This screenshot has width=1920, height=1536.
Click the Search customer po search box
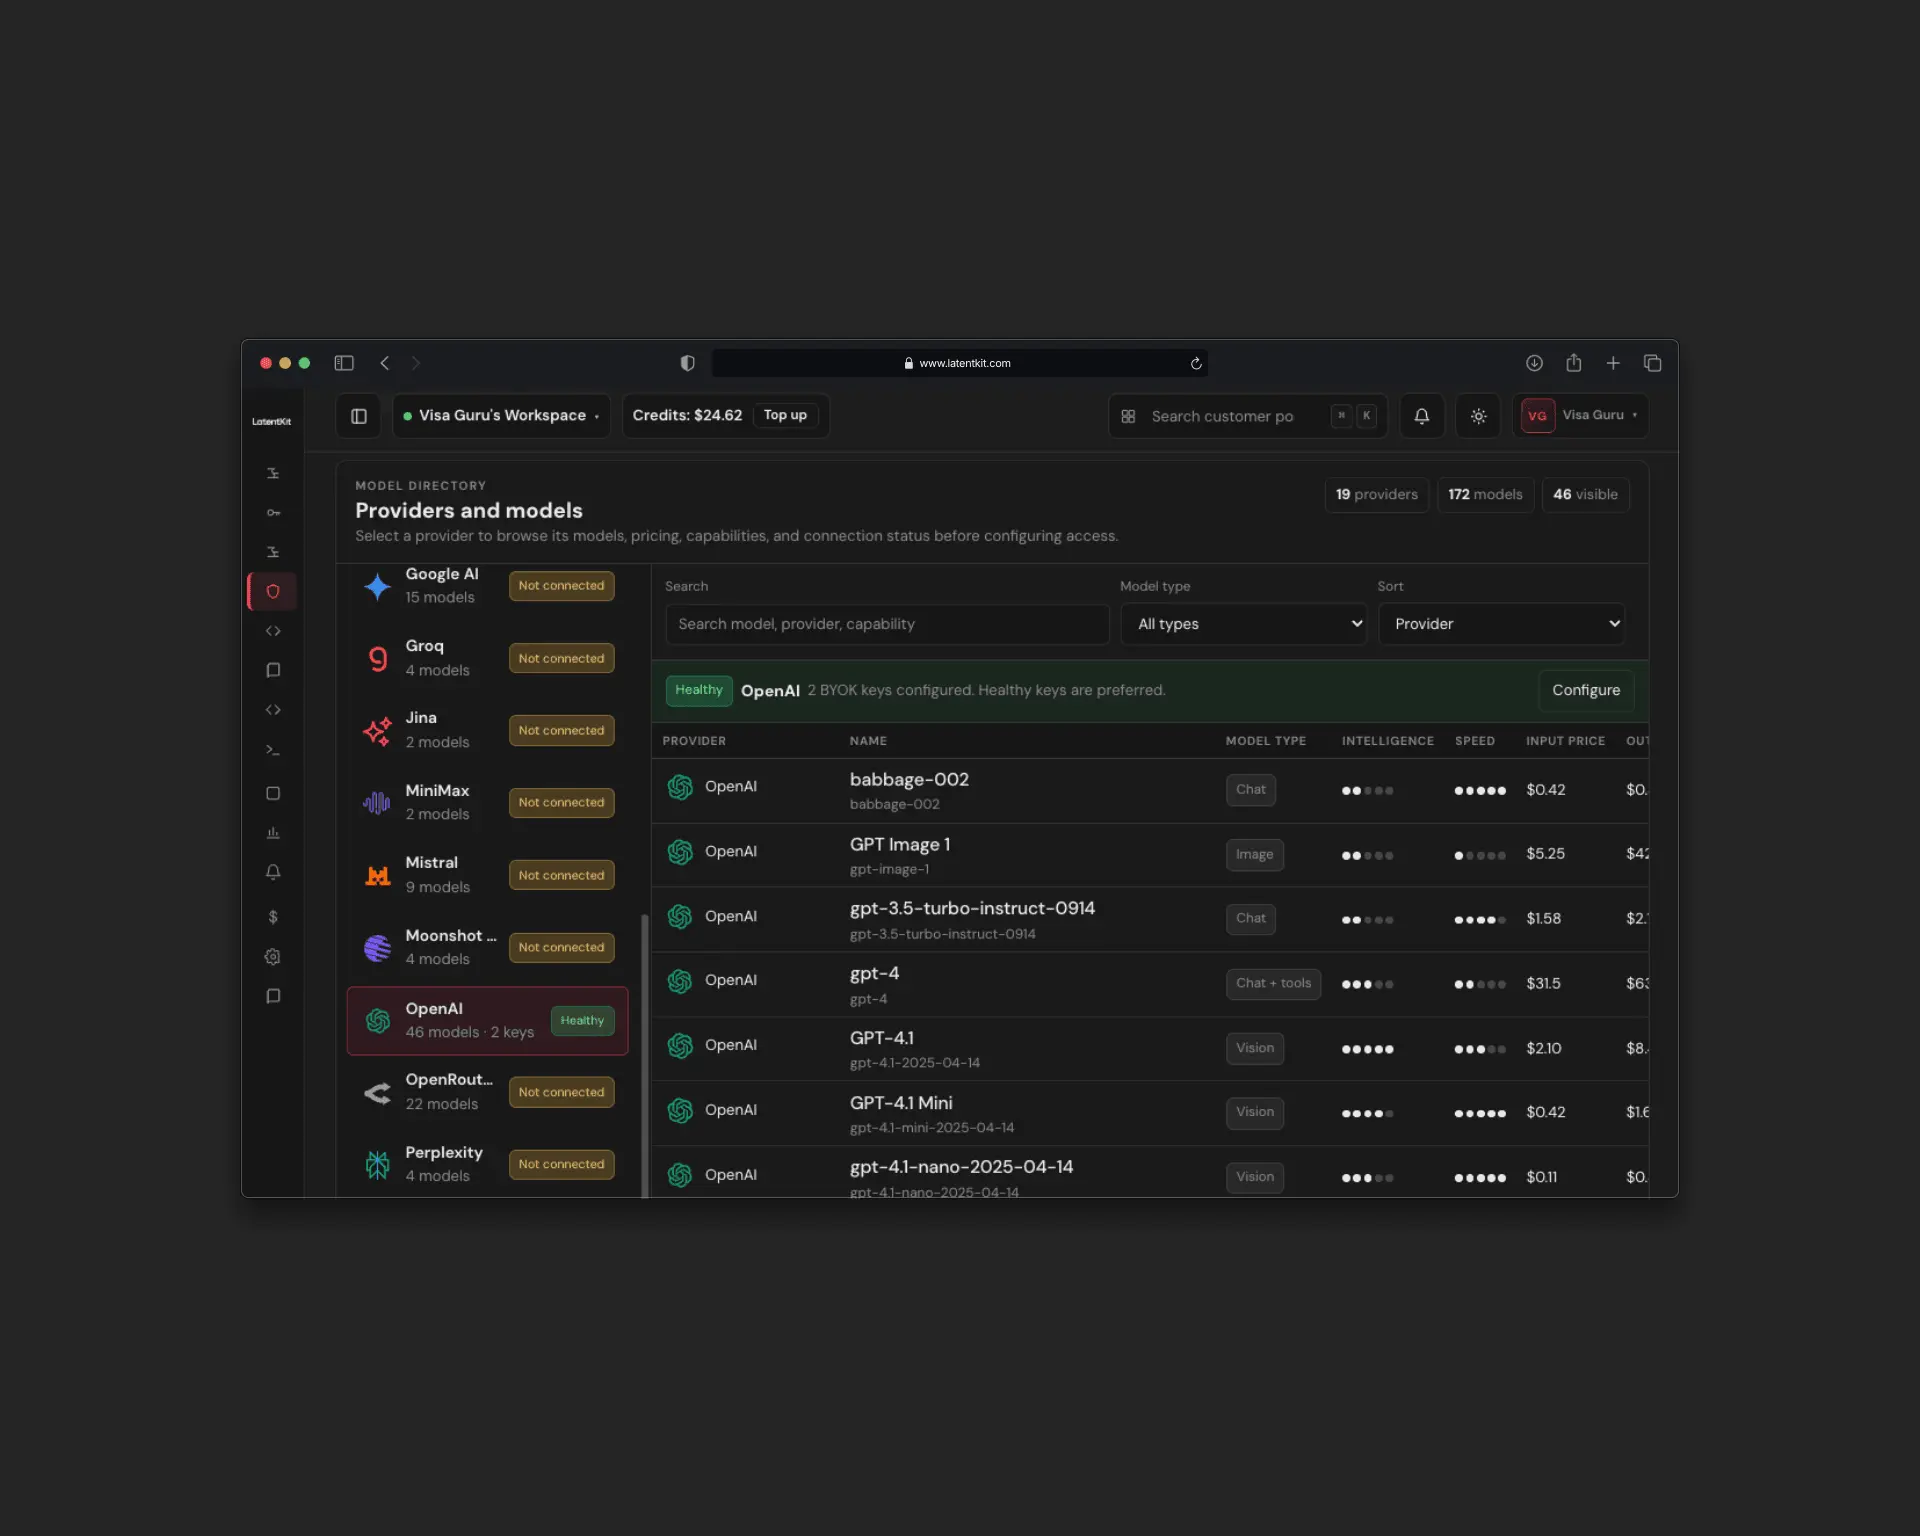point(1247,416)
